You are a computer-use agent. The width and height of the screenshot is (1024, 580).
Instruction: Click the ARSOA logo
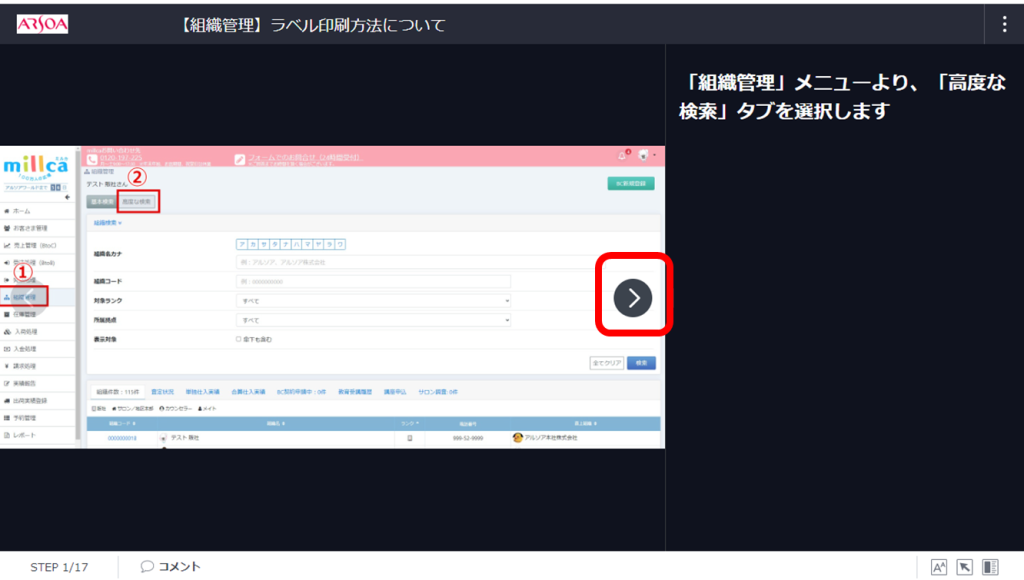(x=42, y=24)
